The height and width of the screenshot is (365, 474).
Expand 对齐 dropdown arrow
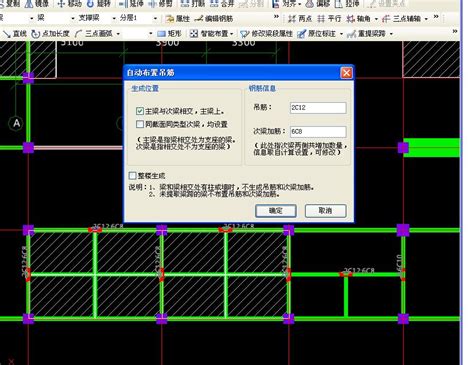(x=299, y=4)
